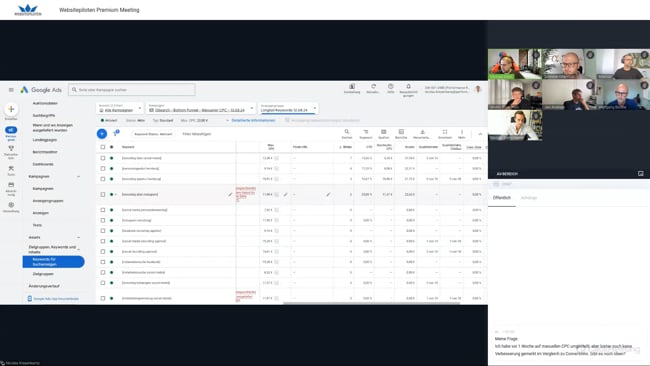Click the horizontal scrollbar below the keyword table
The height and width of the screenshot is (366, 650).
371,303
